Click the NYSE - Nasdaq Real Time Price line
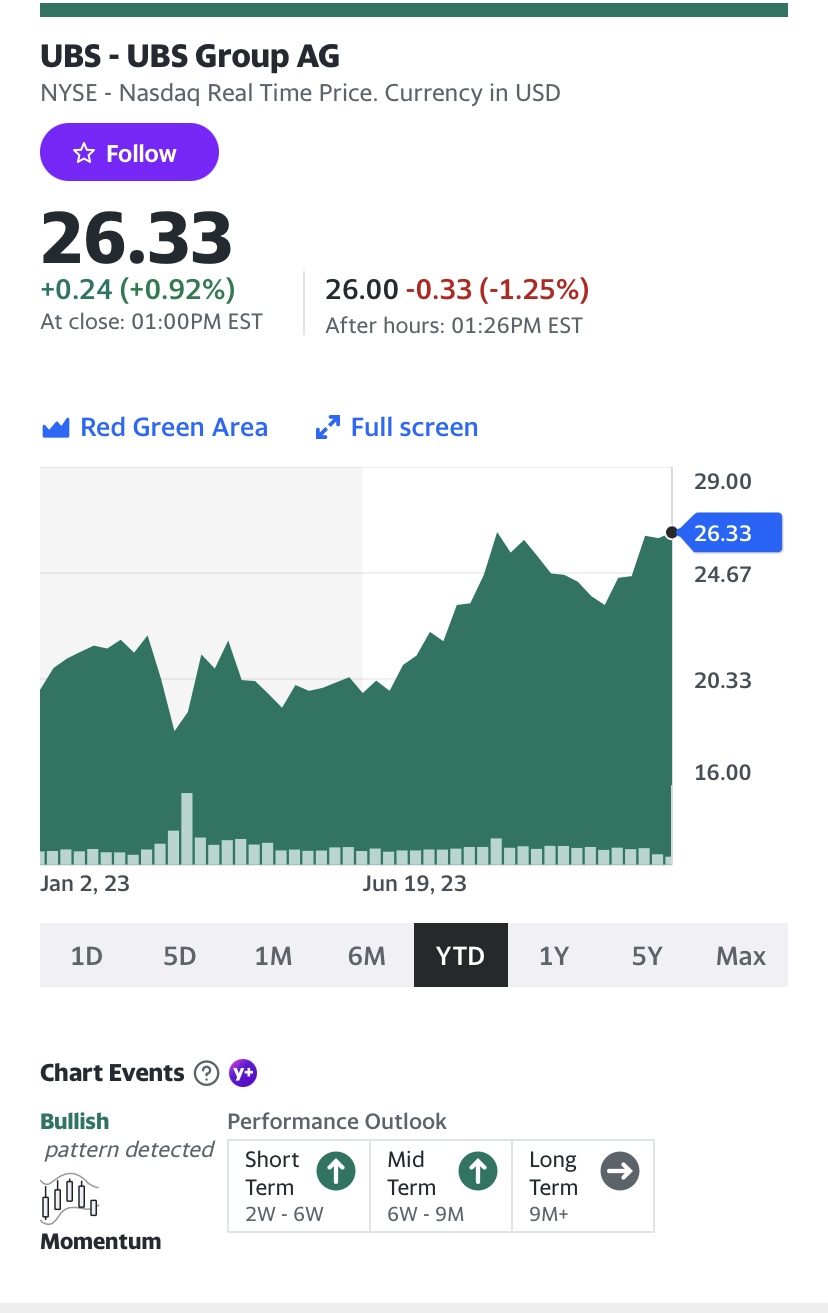 (300, 93)
